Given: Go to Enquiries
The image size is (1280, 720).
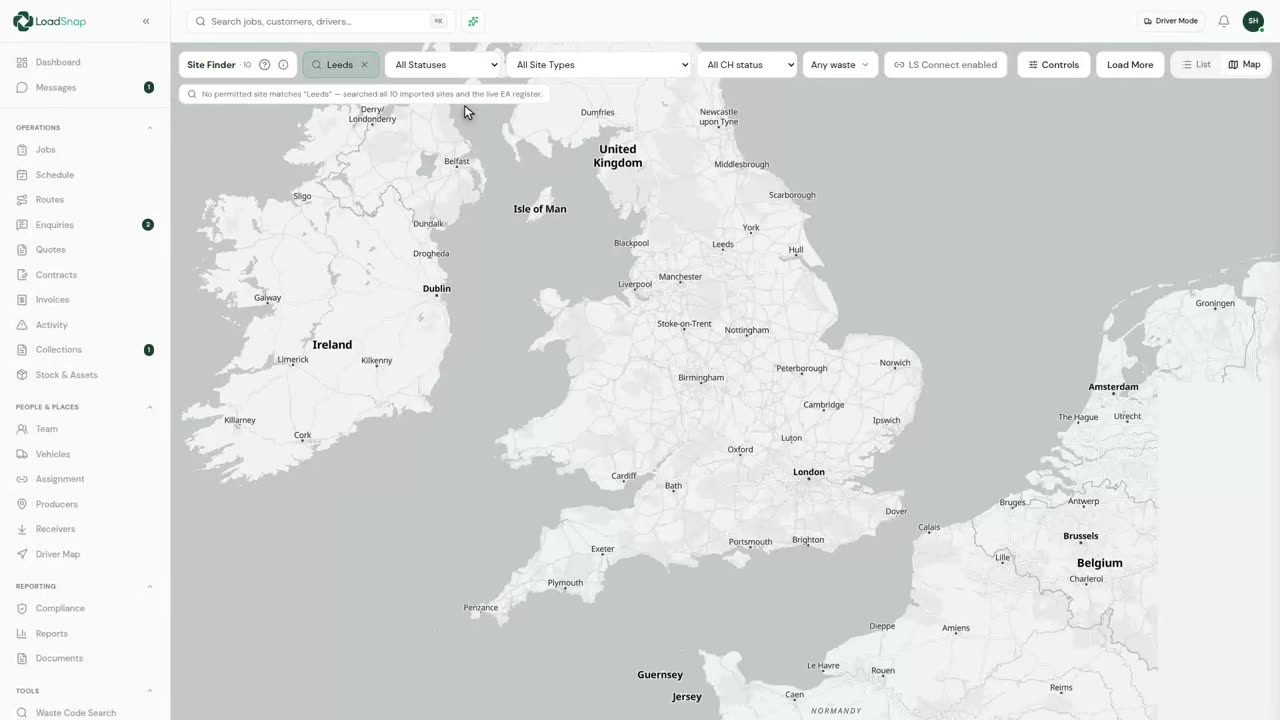Looking at the screenshot, I should click(85, 225).
